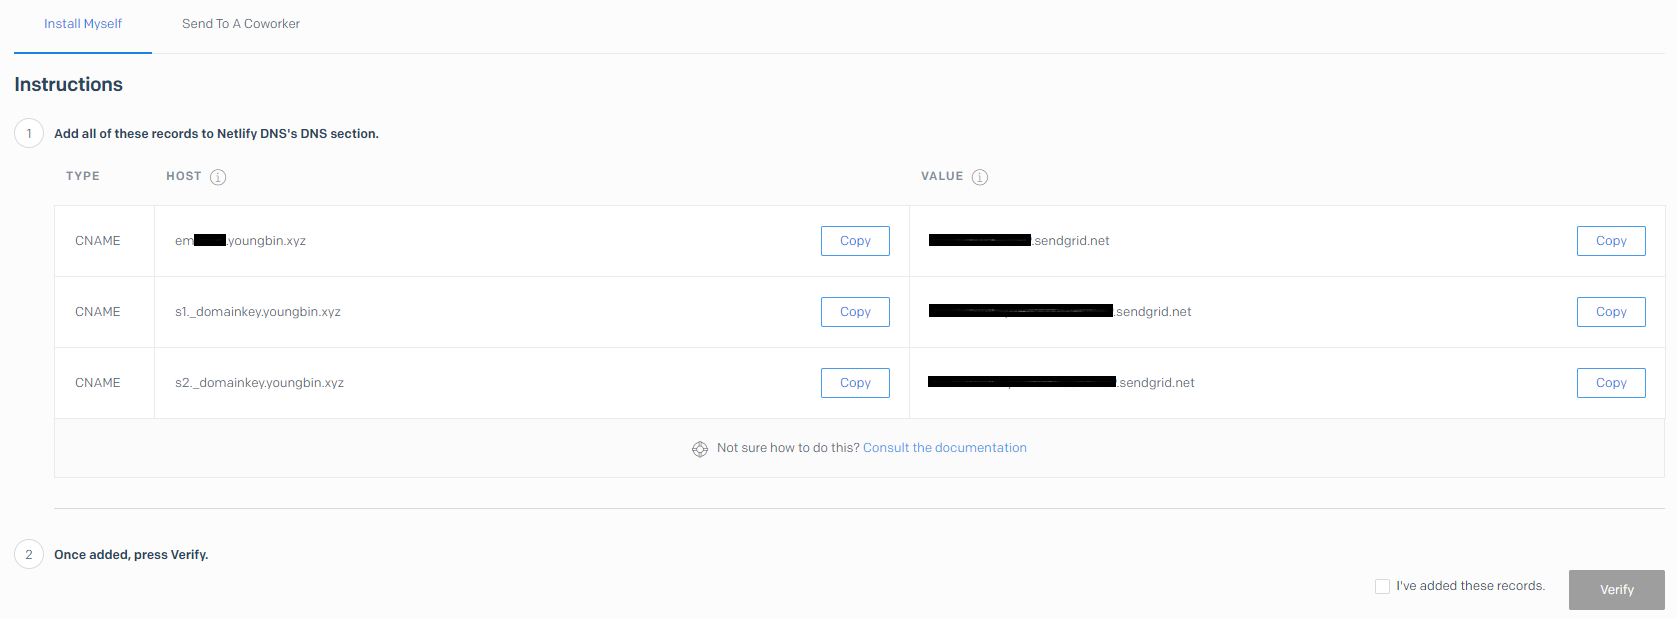1677x618 pixels.
Task: Click the s2._domainkey.youngbin.xyz host text
Action: pos(259,383)
